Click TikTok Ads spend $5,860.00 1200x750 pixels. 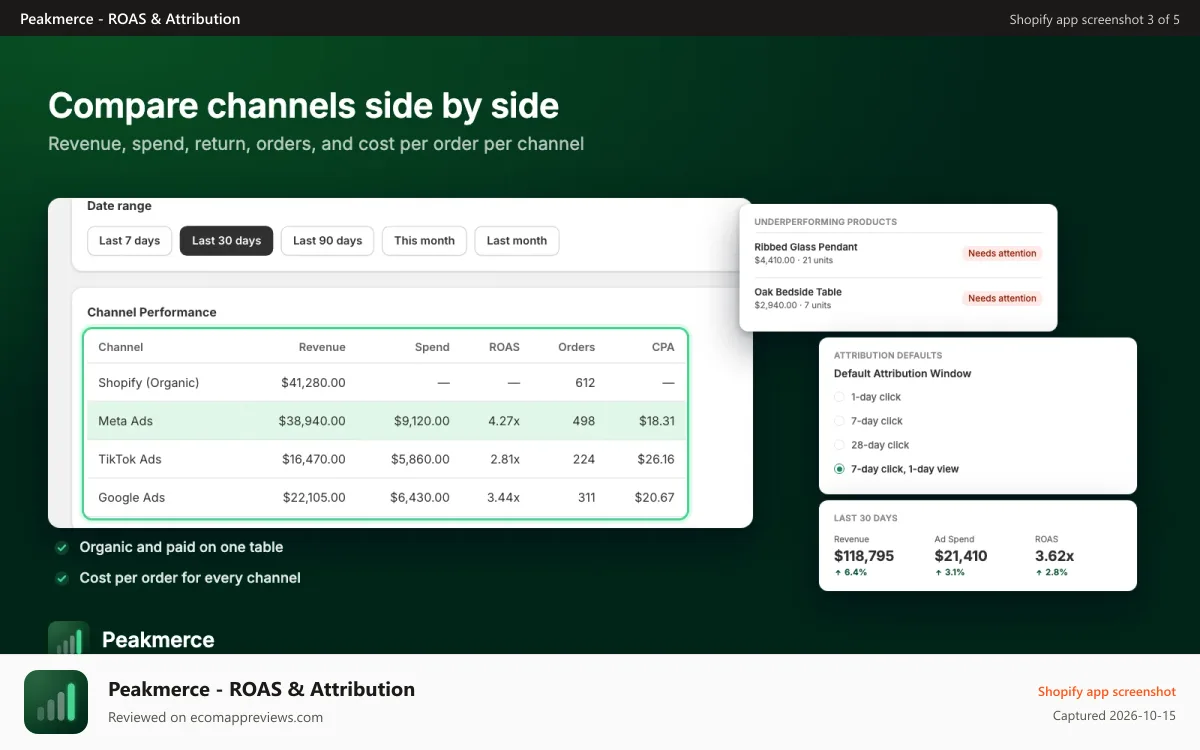(x=419, y=459)
